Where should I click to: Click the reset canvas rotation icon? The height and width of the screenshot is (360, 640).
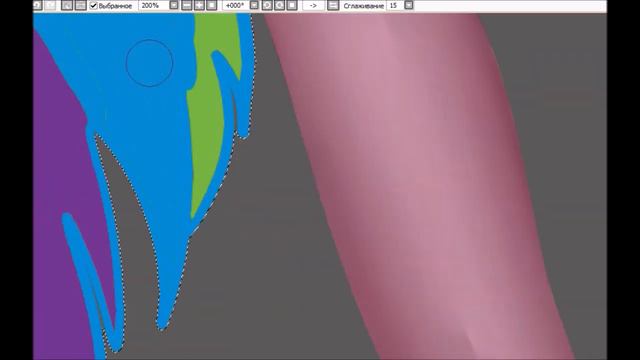point(292,5)
